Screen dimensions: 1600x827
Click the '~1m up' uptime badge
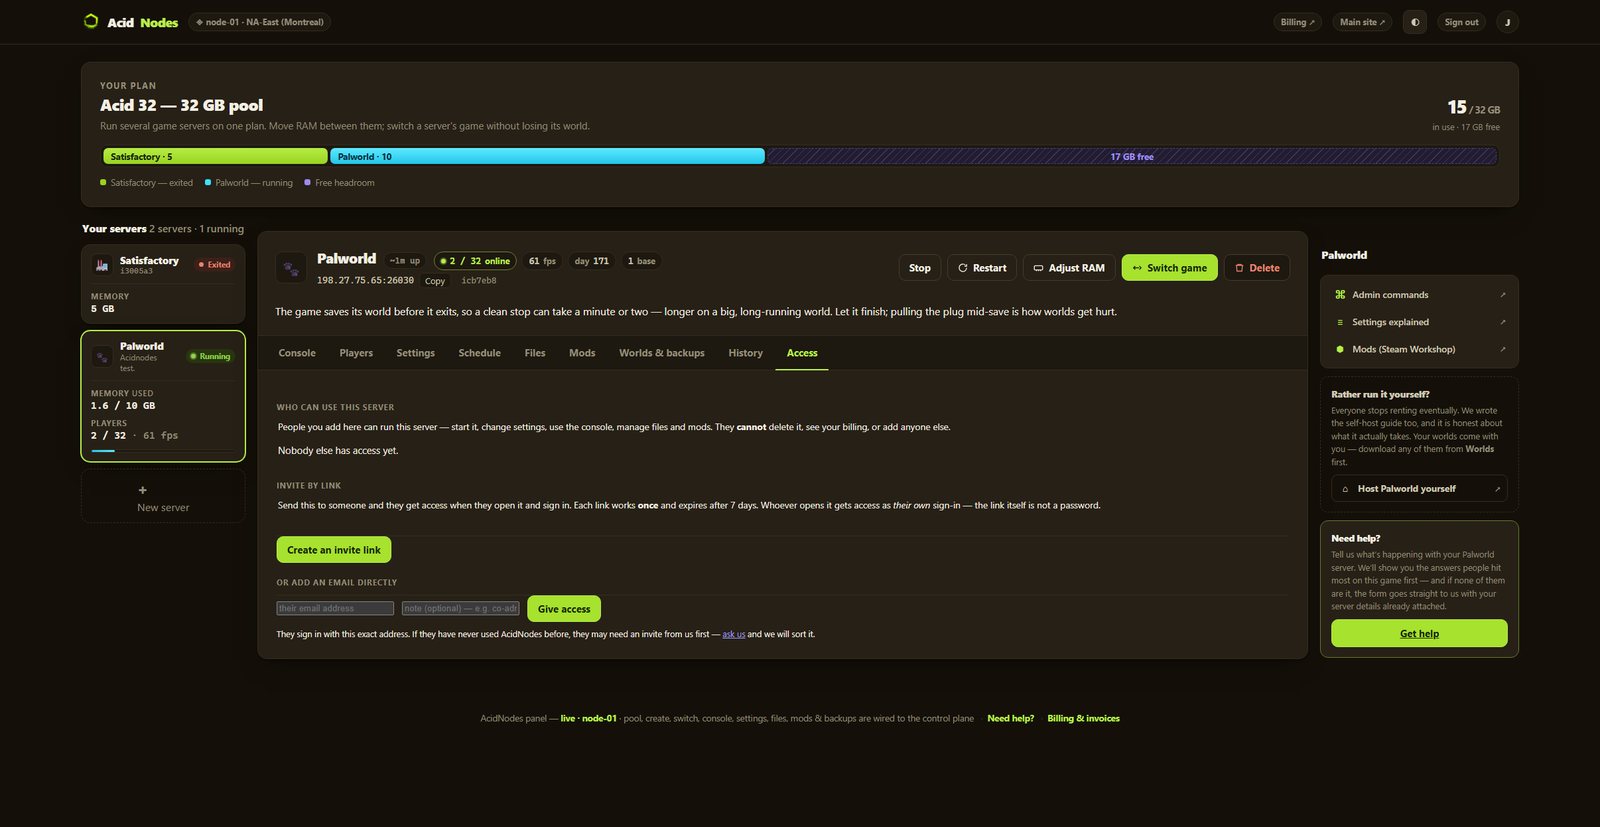pyautogui.click(x=405, y=261)
